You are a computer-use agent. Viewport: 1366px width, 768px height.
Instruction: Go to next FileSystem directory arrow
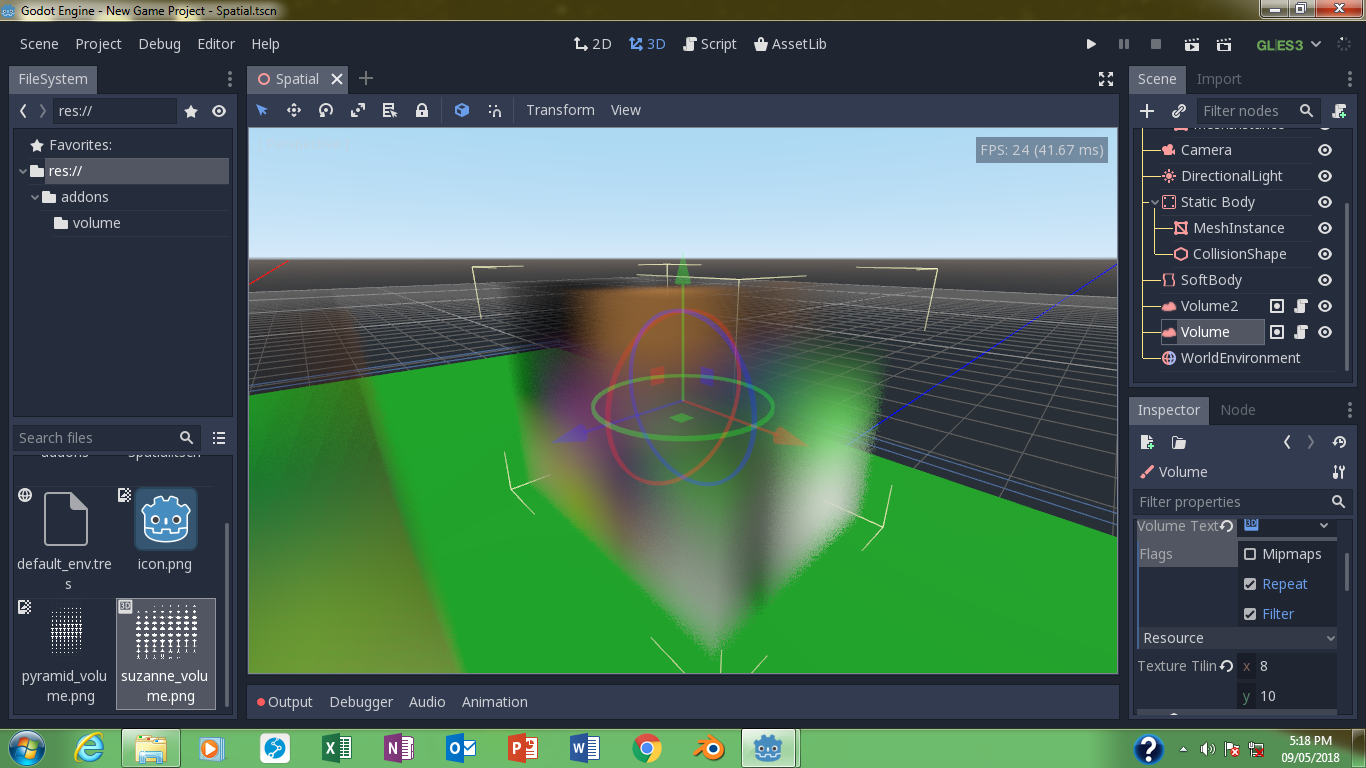[x=42, y=111]
